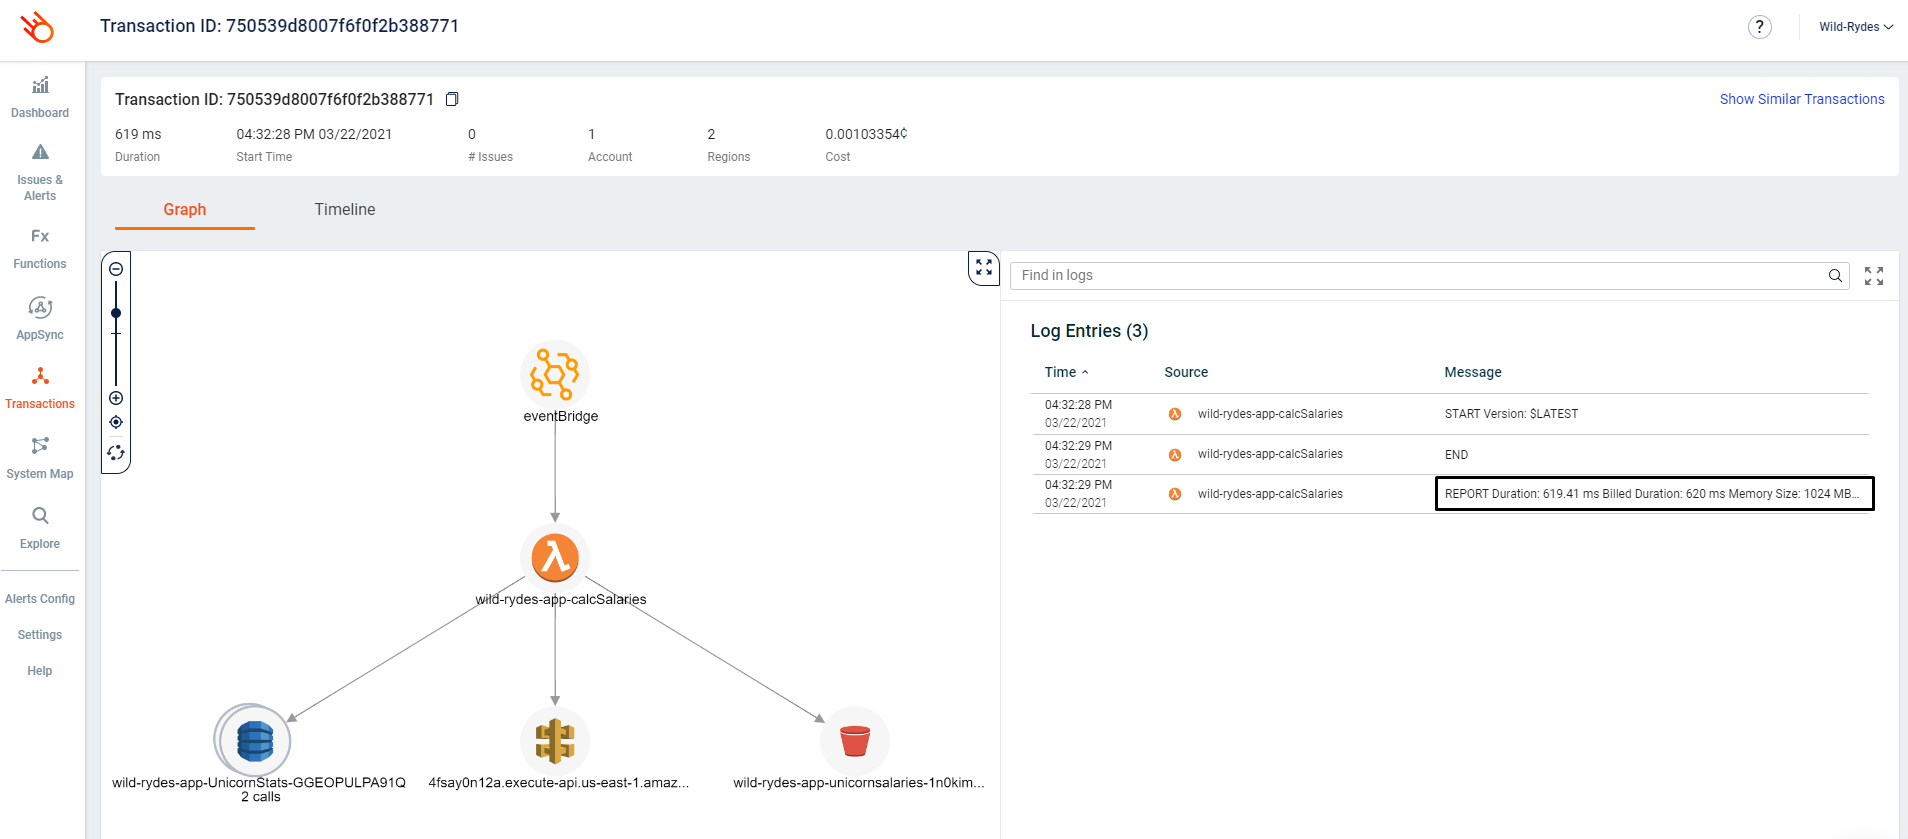Image resolution: width=1908 pixels, height=839 pixels.
Task: Click the '2 calls' label under UnicornStats
Action: [260, 797]
